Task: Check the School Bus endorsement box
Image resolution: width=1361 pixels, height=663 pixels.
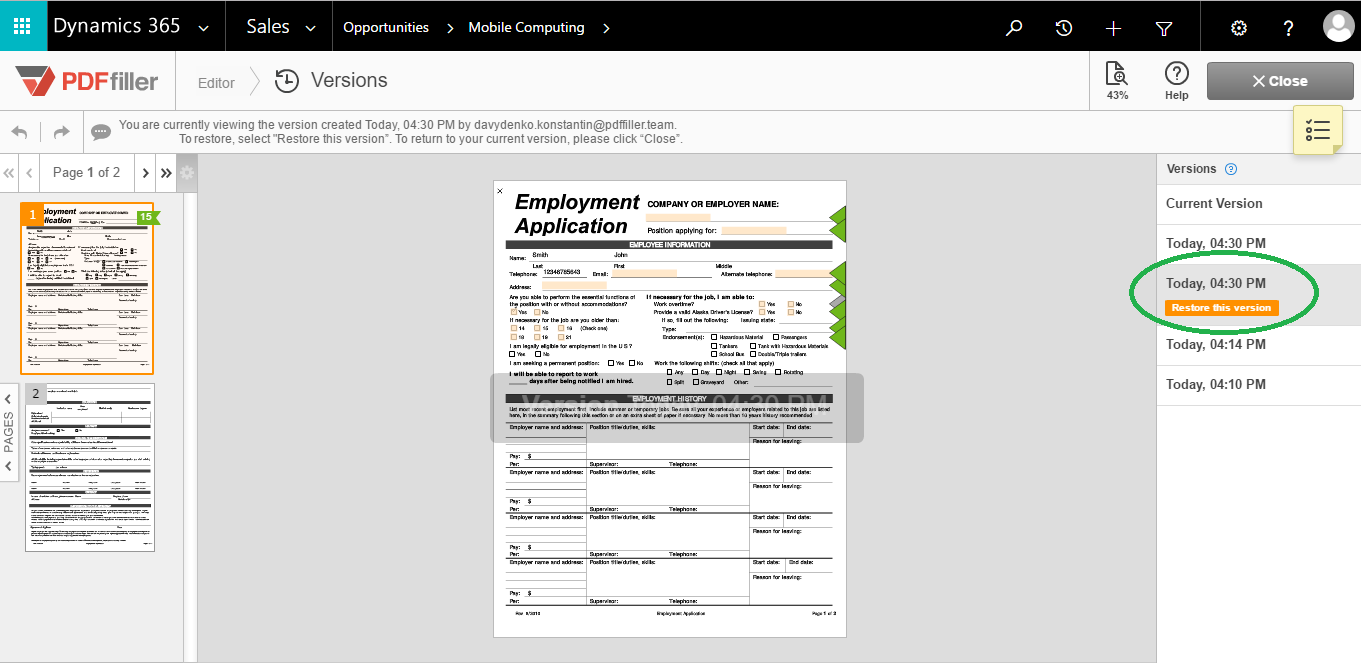Action: 714,353
